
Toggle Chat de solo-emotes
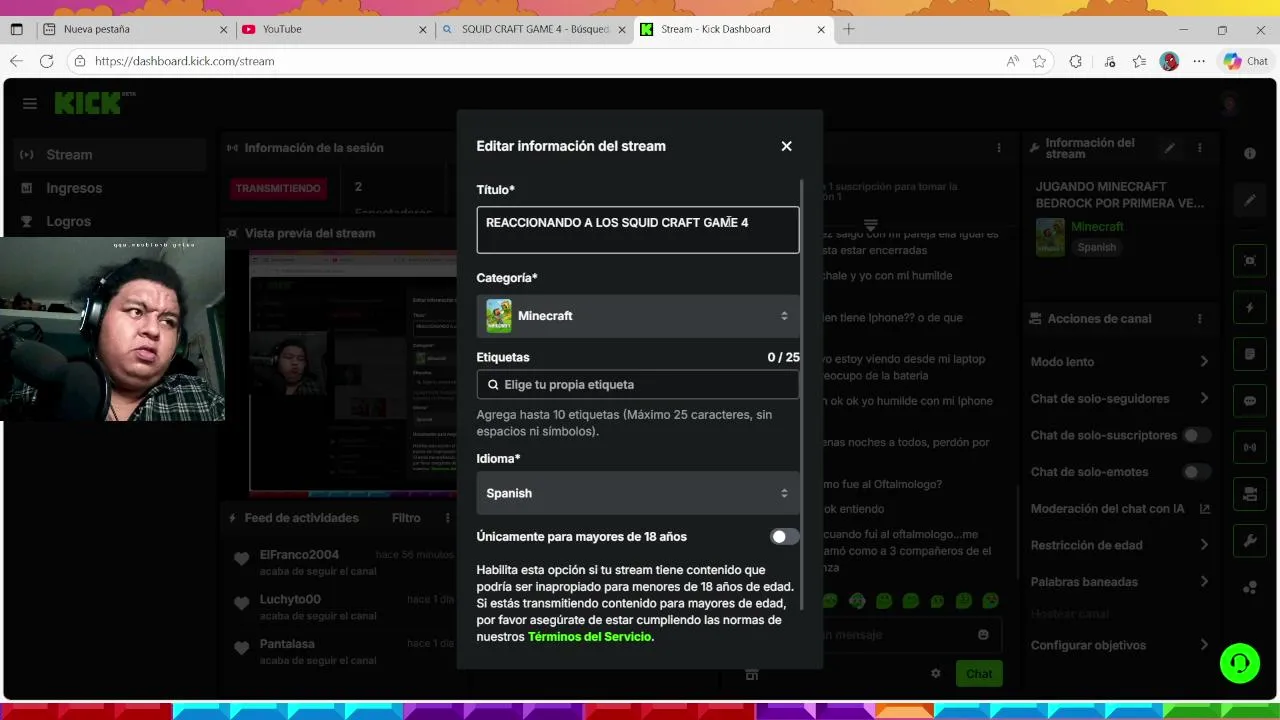(1196, 472)
